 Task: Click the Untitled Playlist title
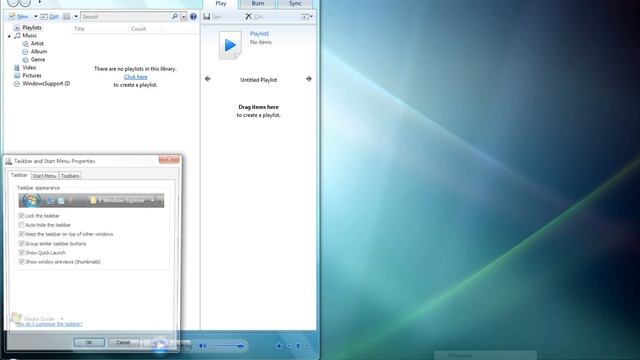tap(258, 80)
